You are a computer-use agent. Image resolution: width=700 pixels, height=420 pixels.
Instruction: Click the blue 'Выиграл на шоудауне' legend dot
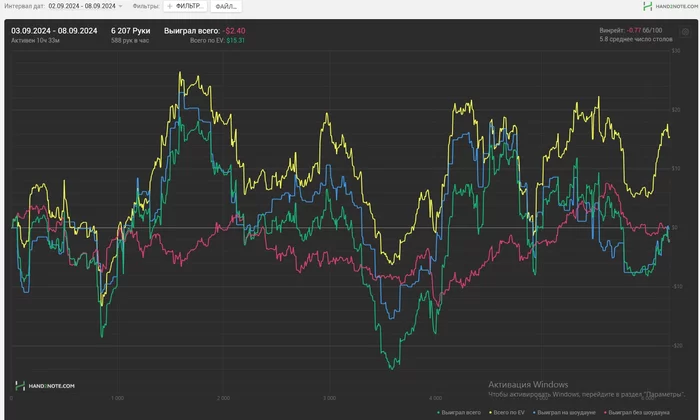[x=534, y=412]
